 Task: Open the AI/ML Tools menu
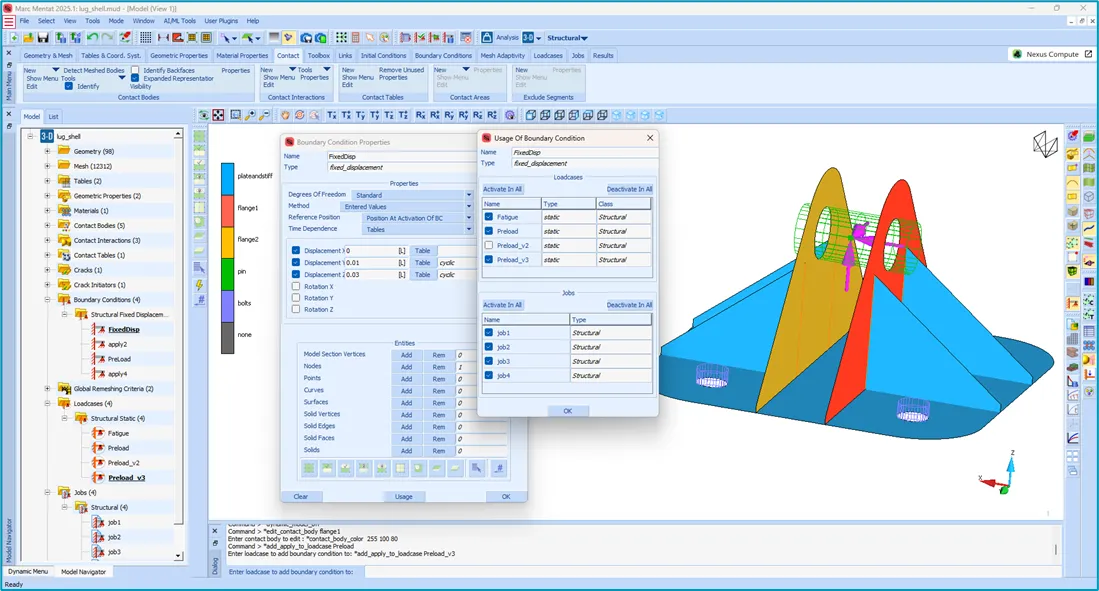pos(181,20)
